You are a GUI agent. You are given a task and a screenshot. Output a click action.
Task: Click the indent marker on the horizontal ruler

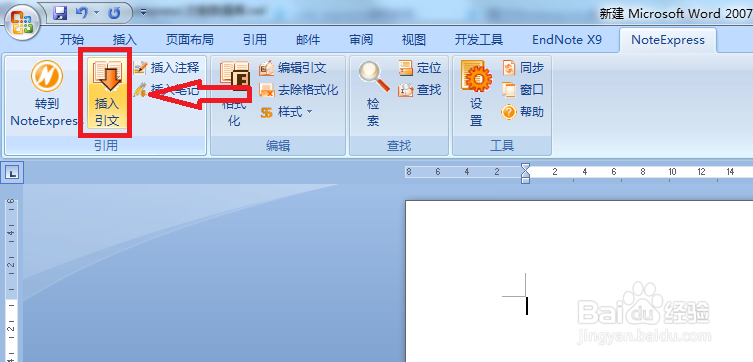[526, 173]
